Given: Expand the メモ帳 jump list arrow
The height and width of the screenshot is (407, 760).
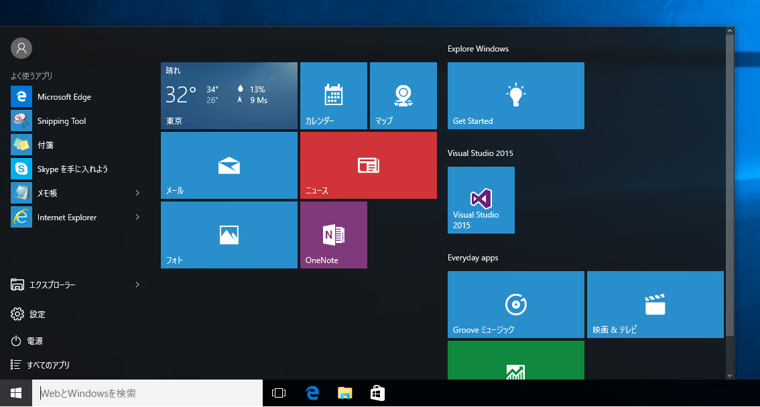Looking at the screenshot, I should 137,193.
